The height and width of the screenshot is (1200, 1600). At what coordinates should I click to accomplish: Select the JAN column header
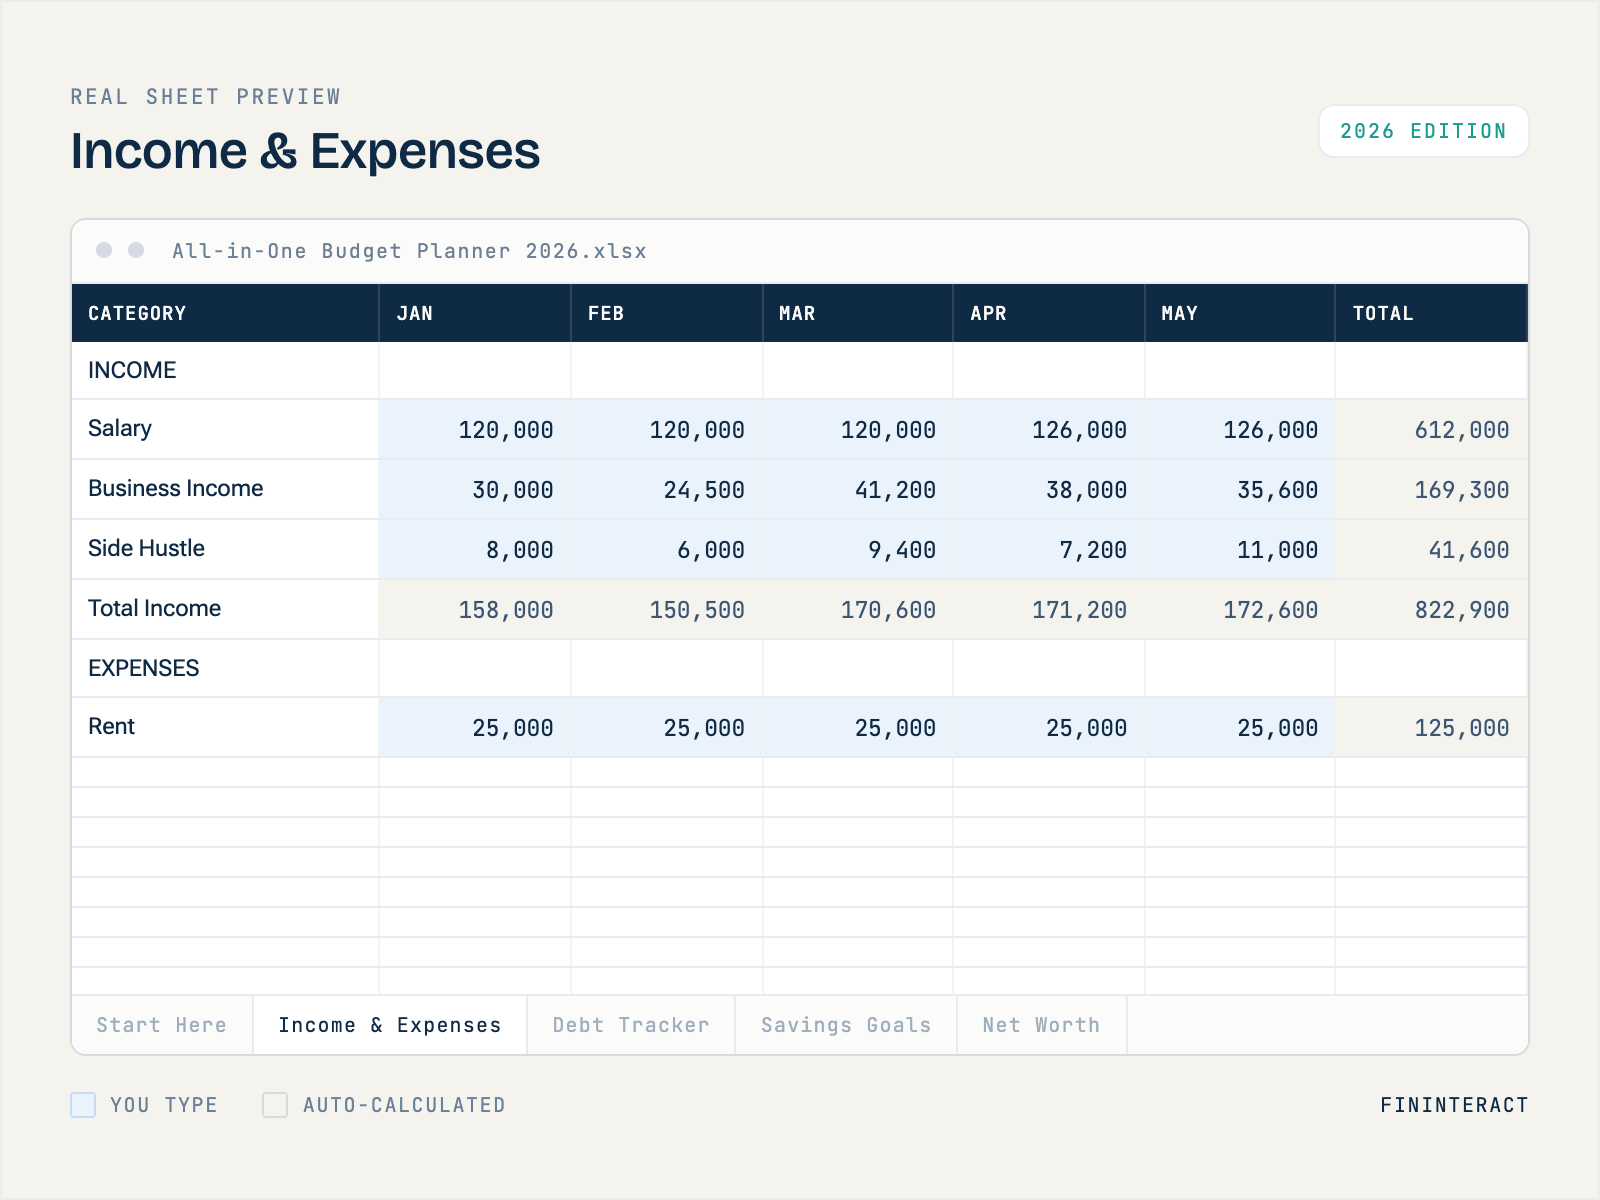click(x=475, y=313)
